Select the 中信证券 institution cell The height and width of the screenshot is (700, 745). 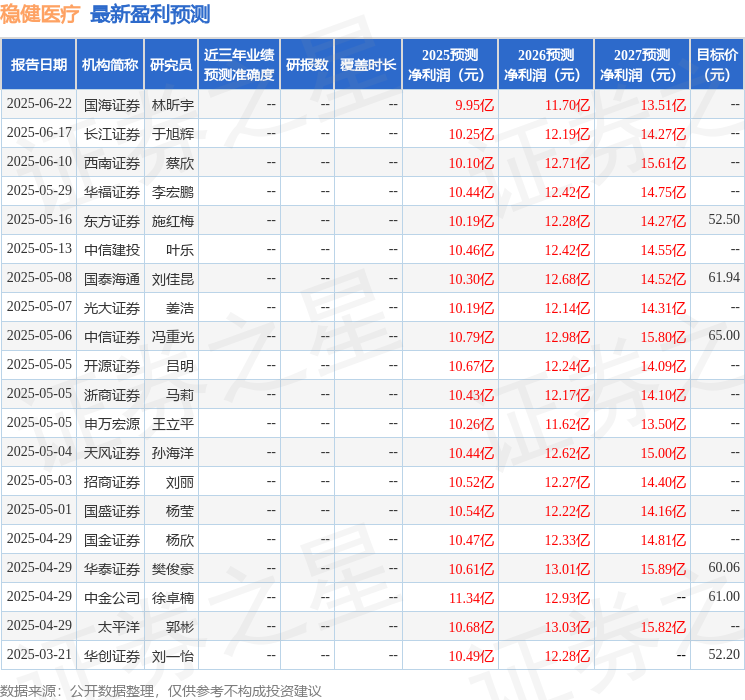coord(112,337)
